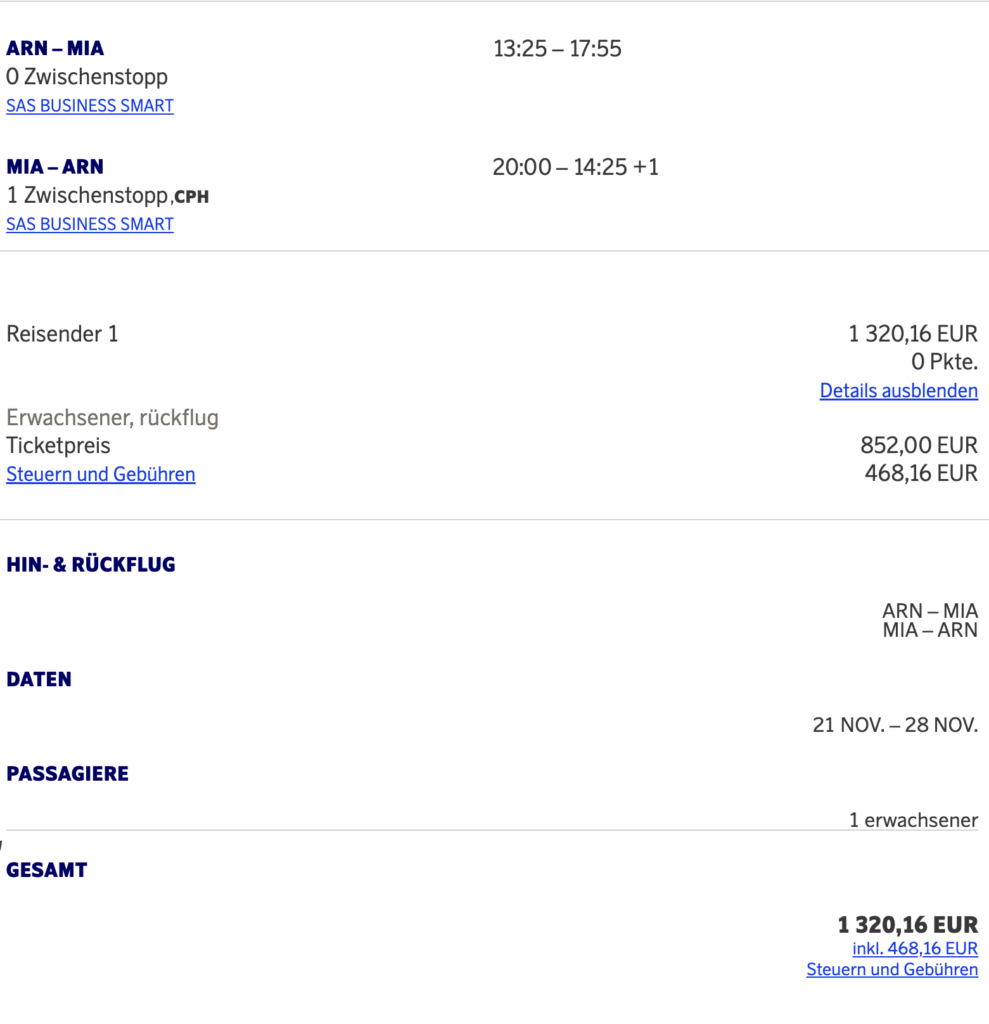
Task: Select the 13:25 – 17:55 departure time
Action: 557,48
